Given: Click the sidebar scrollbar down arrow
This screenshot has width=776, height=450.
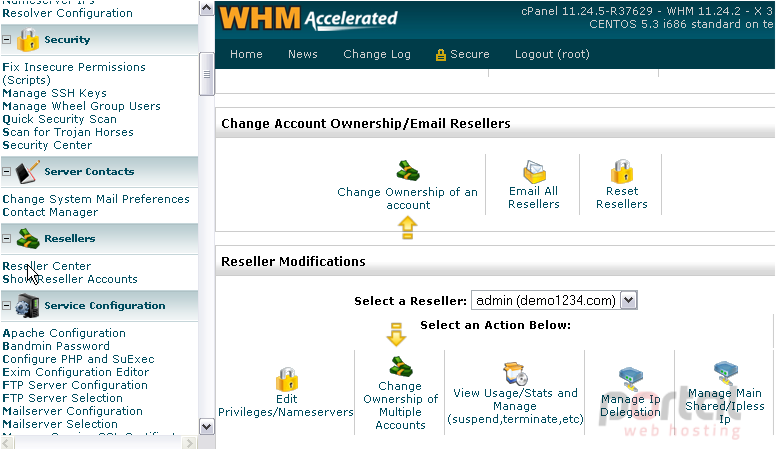Looking at the screenshot, I should pyautogui.click(x=206, y=426).
